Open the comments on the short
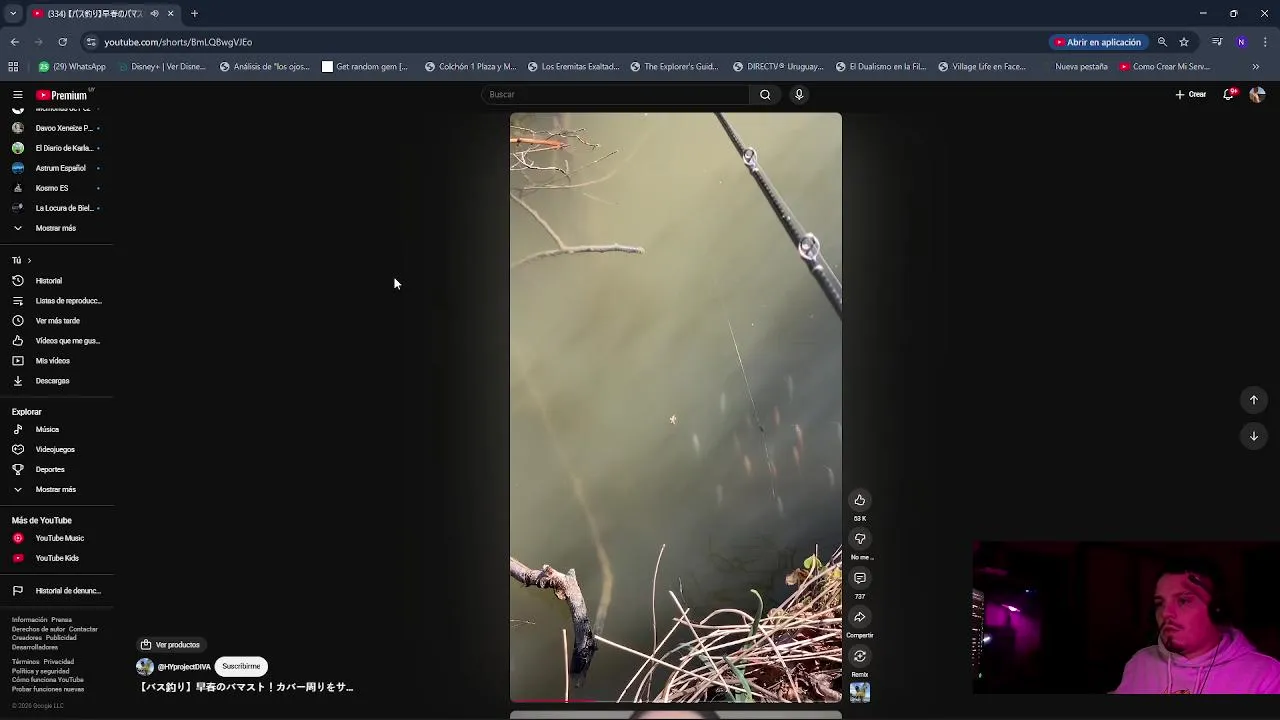Image resolution: width=1280 pixels, height=720 pixels. tap(860, 578)
